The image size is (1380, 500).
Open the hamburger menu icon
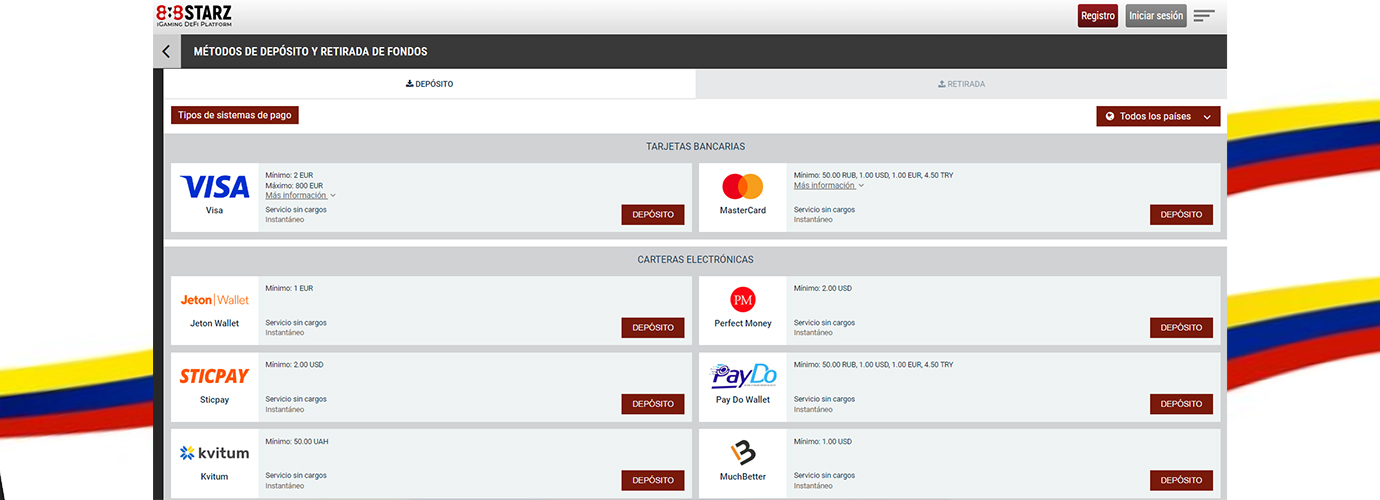[x=1204, y=16]
